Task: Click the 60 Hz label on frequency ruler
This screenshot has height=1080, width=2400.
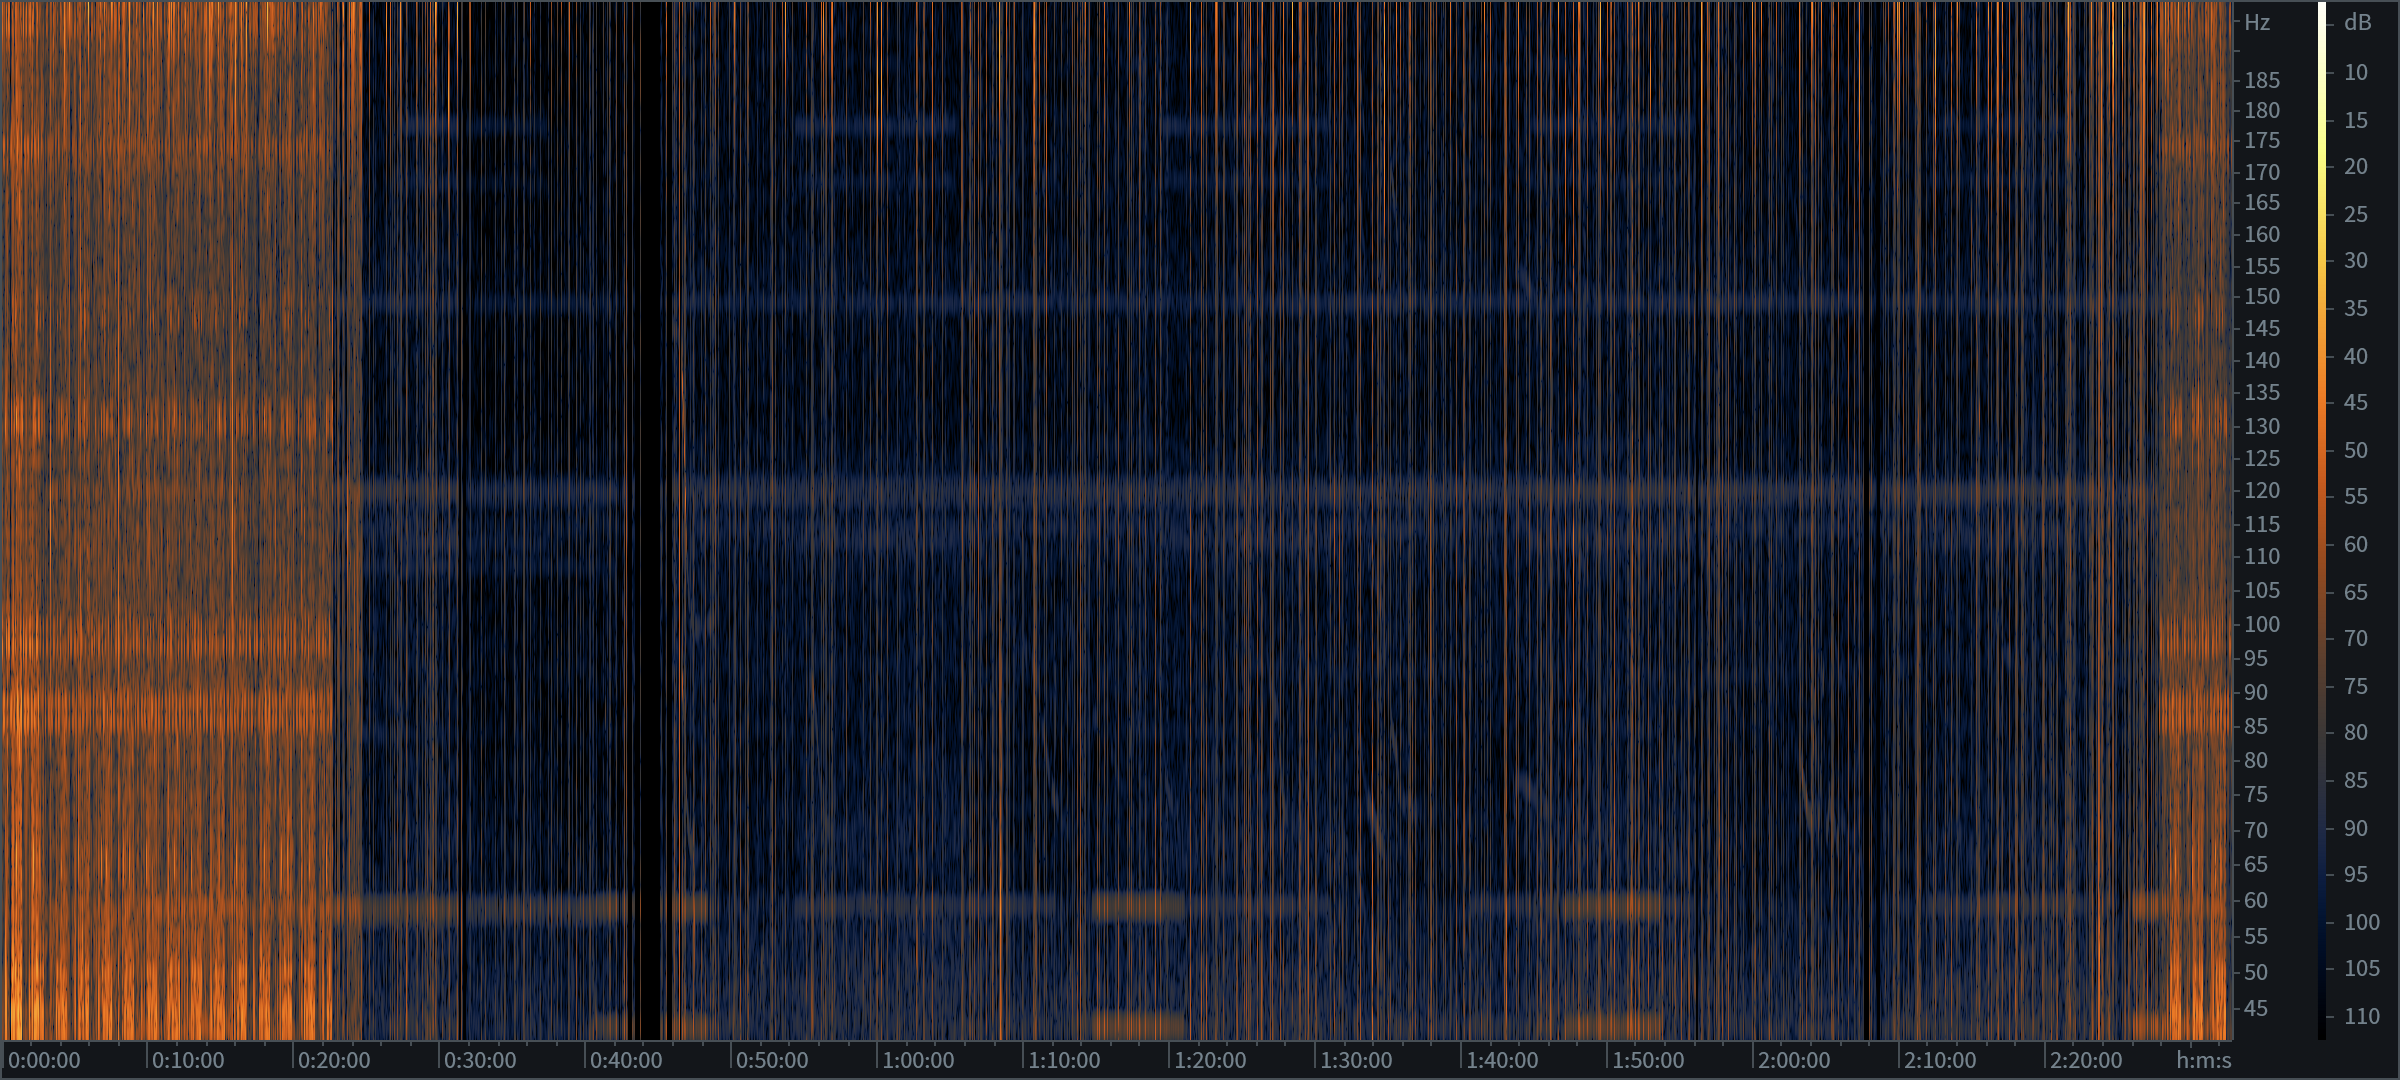Action: 2256,900
